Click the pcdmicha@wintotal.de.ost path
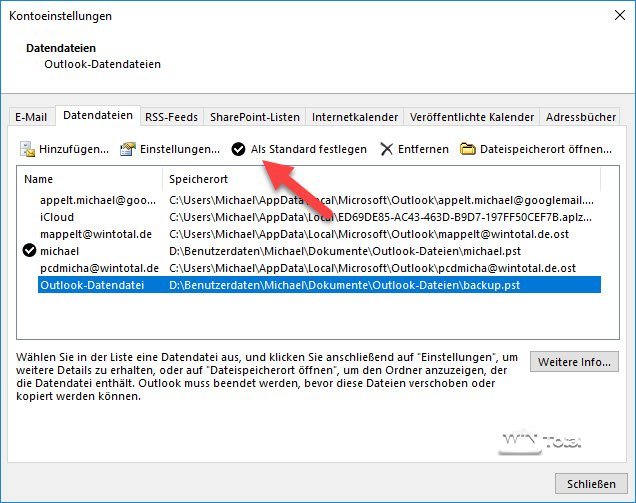 pyautogui.click(x=372, y=268)
